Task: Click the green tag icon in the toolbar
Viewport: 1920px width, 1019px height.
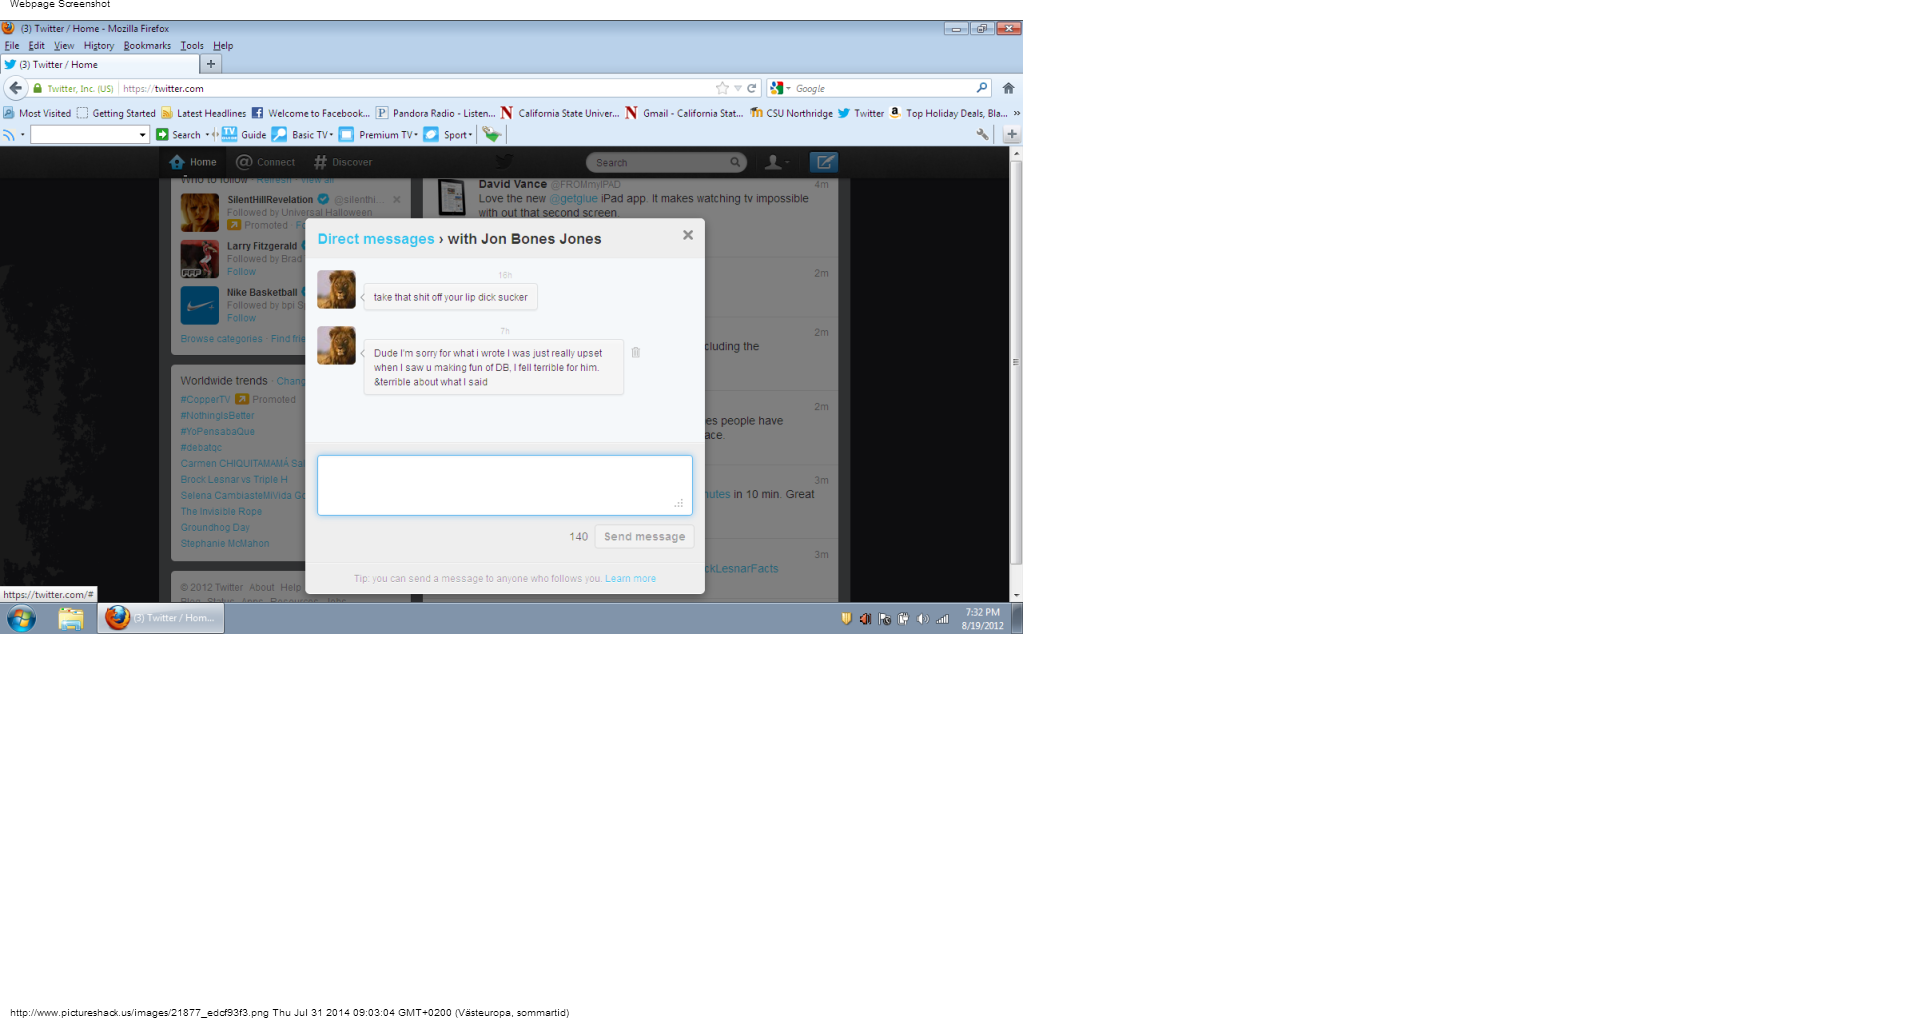Action: (x=491, y=134)
